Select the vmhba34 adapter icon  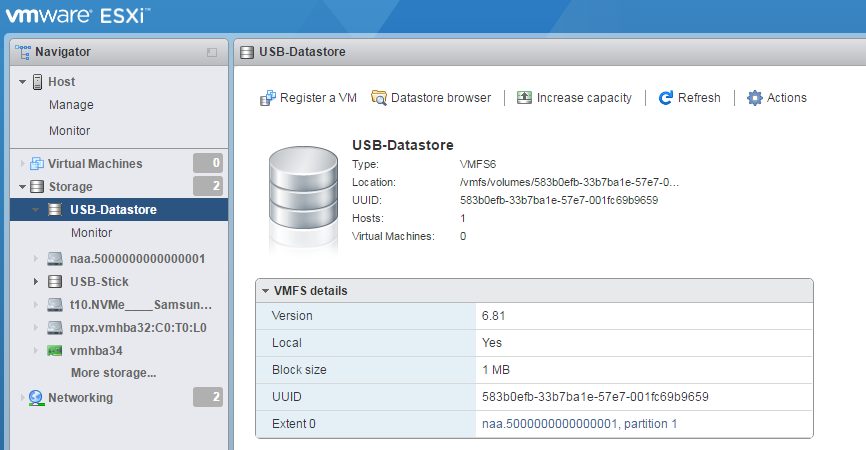[56, 350]
